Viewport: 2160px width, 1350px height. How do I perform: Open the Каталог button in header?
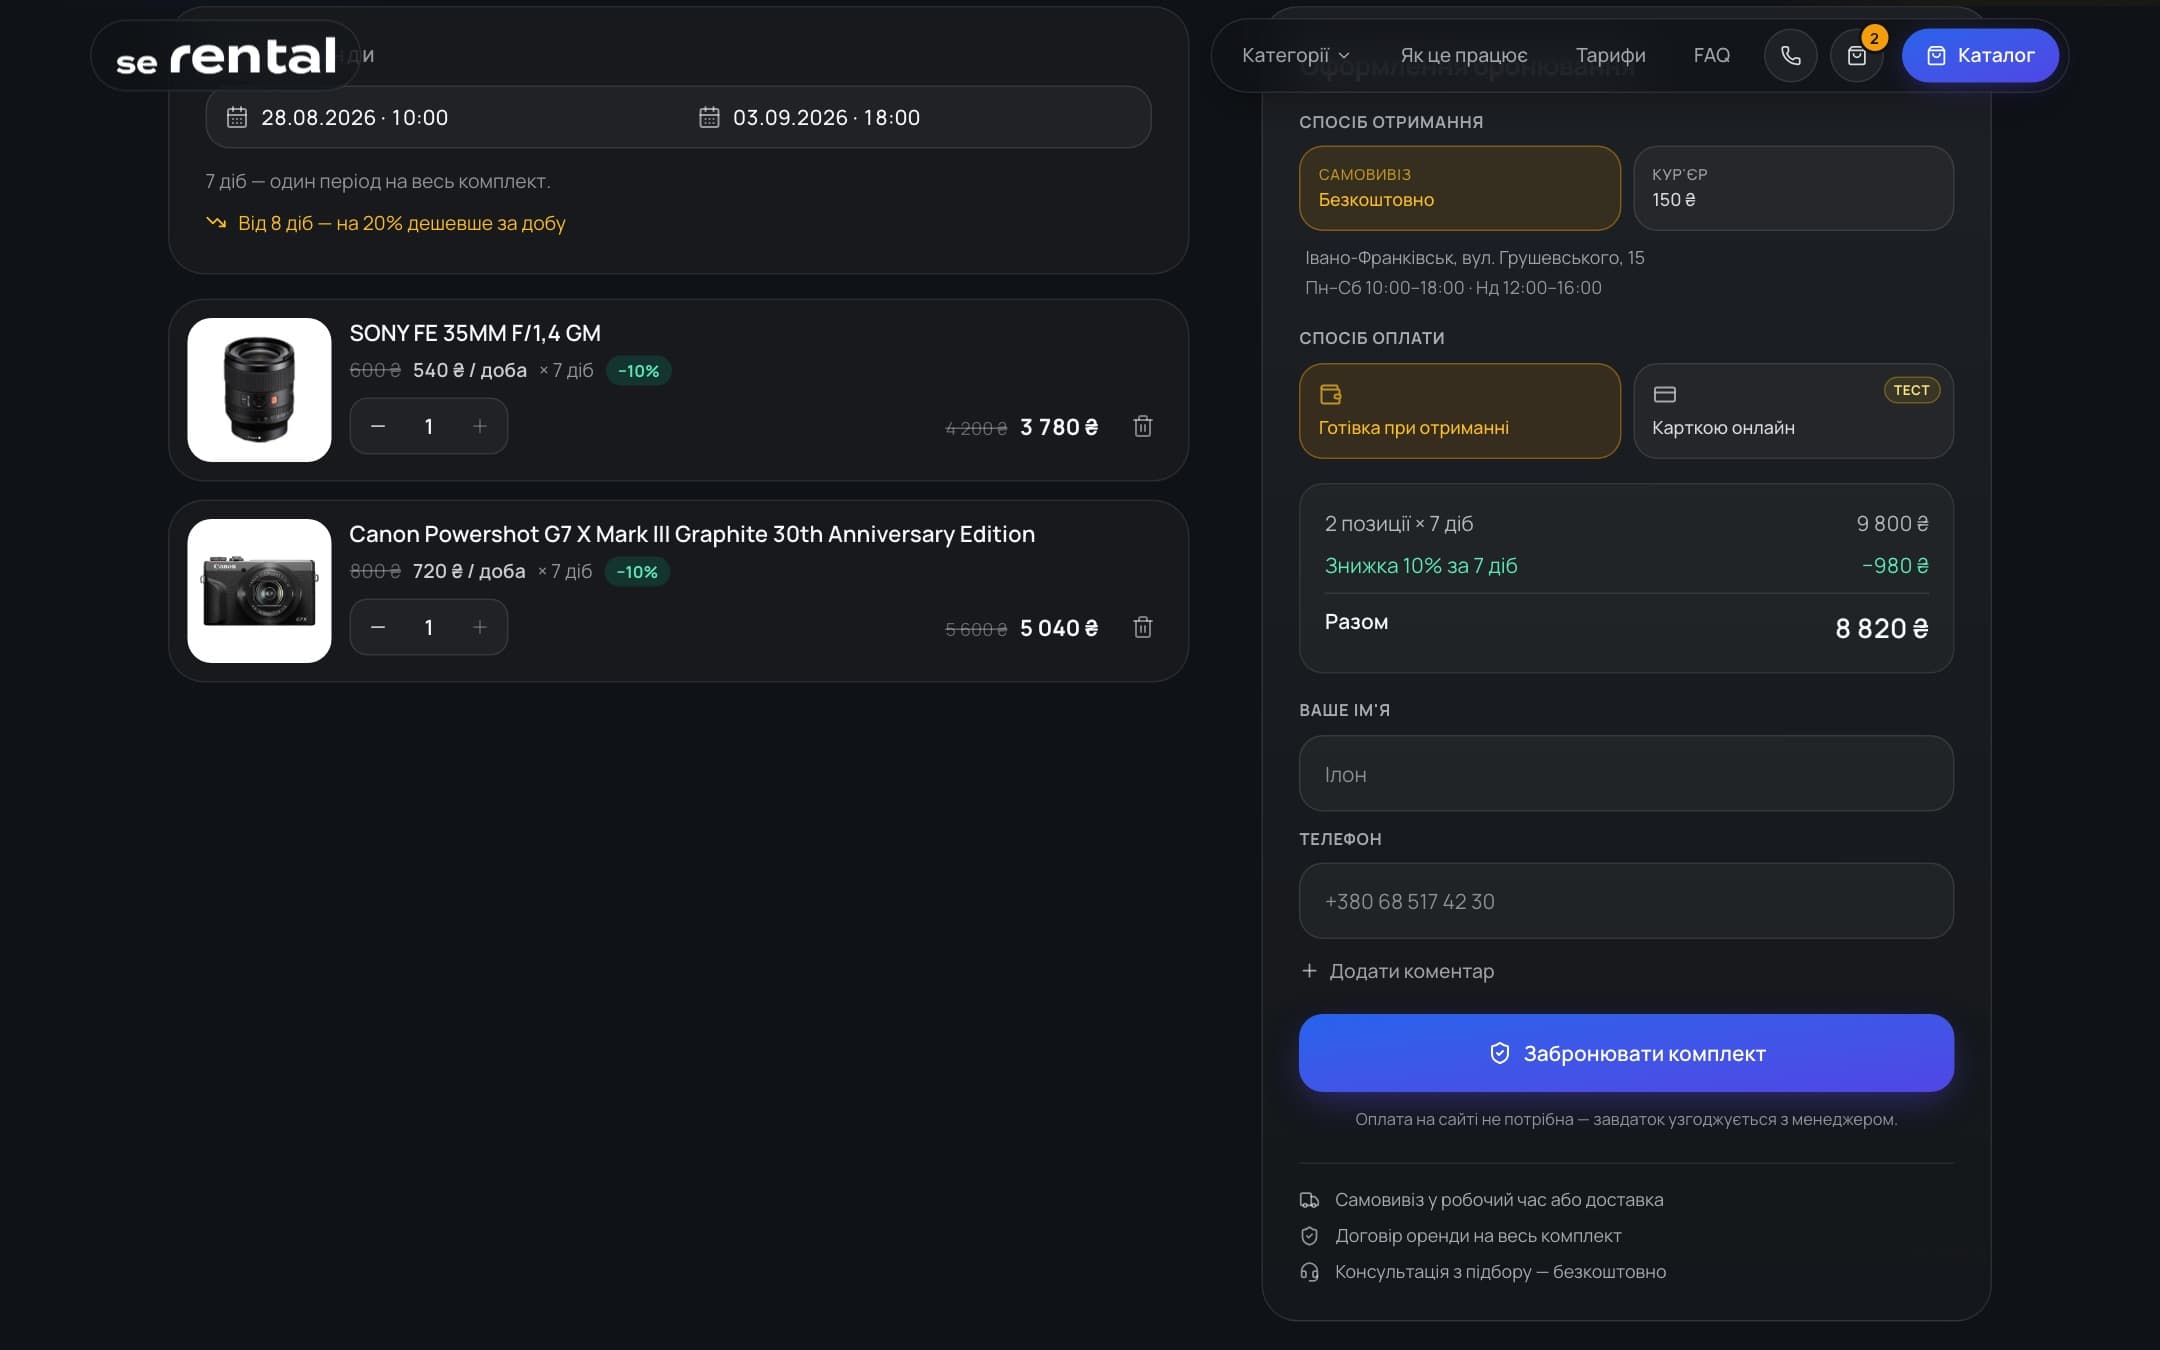click(x=1980, y=55)
